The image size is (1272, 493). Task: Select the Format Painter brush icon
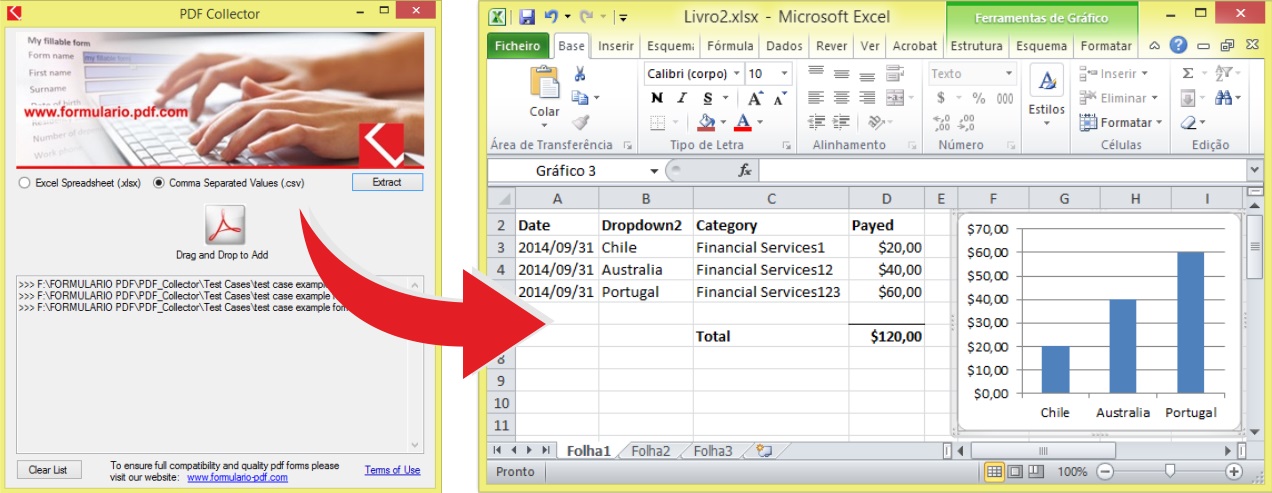[x=580, y=122]
